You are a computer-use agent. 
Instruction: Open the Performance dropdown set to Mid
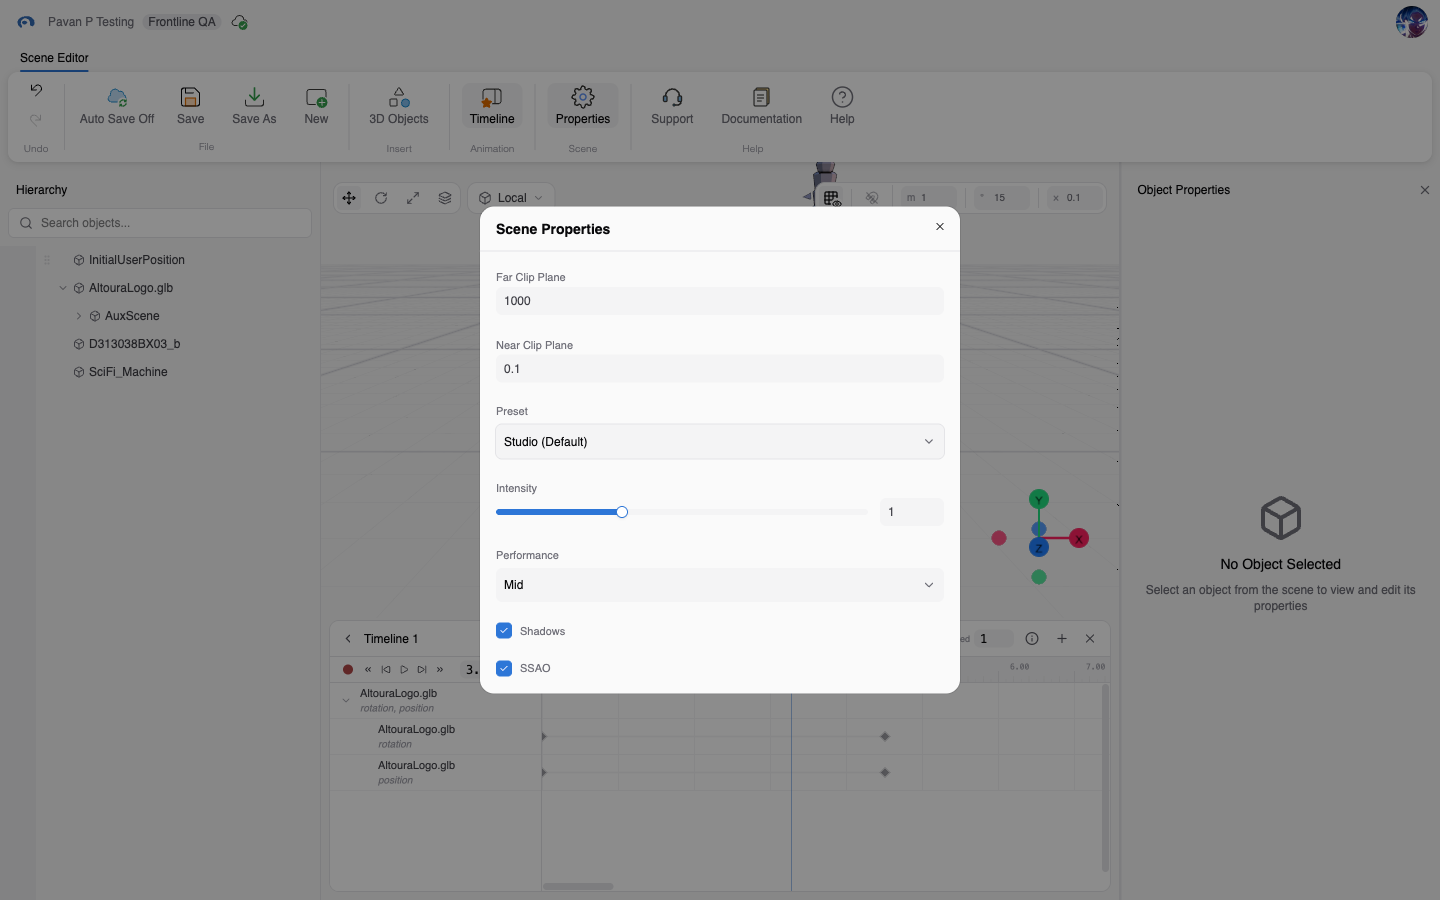point(720,585)
